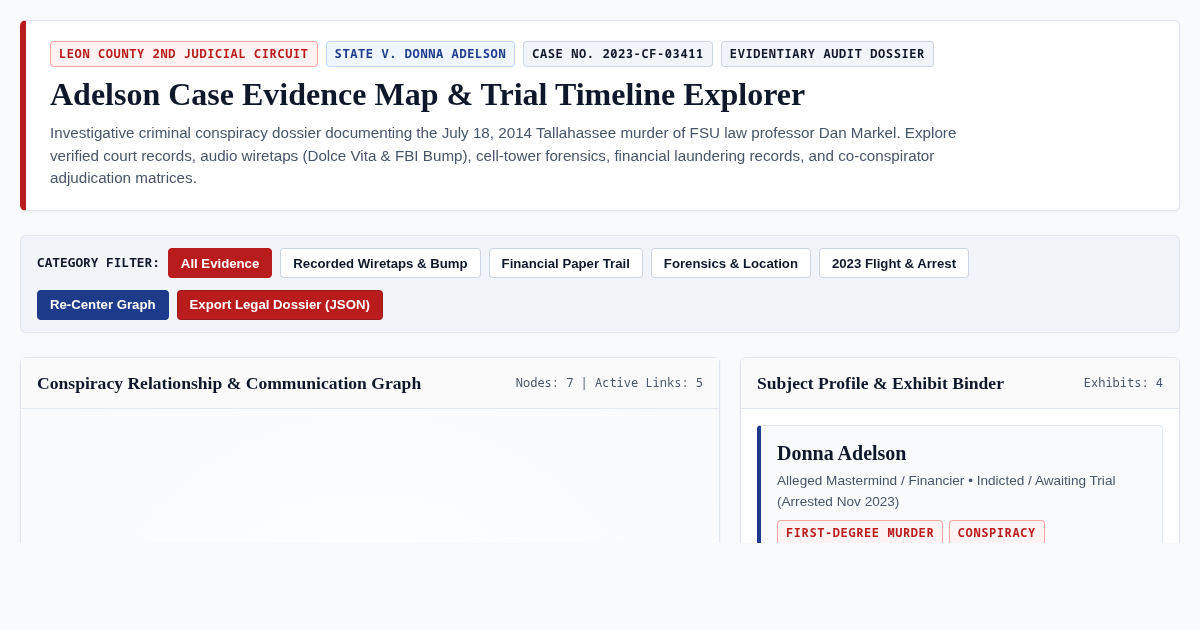Open the 2023 Flight & Arrest category
Viewport: 1200px width, 630px height.
pos(894,263)
